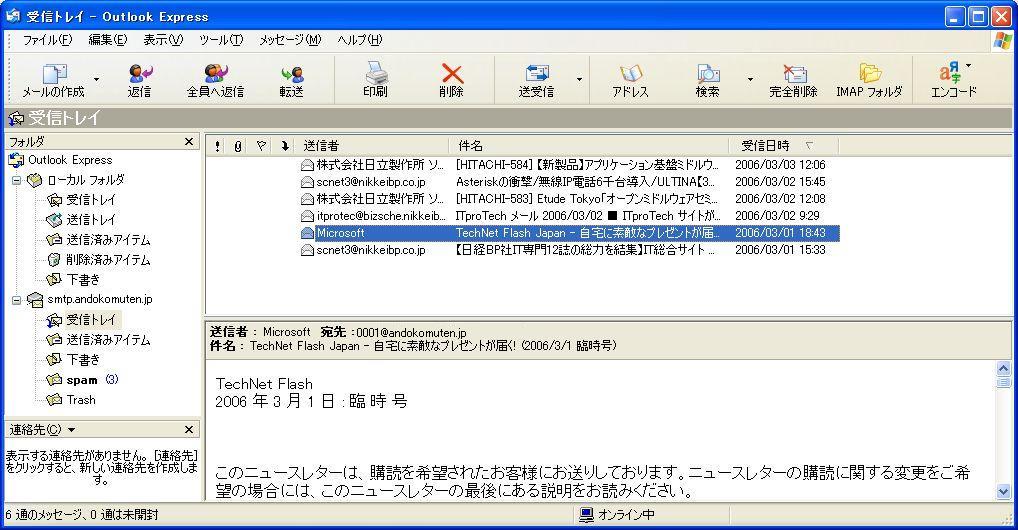Sort messages by 送信者 column header
1018x530 pixels.
(373, 146)
